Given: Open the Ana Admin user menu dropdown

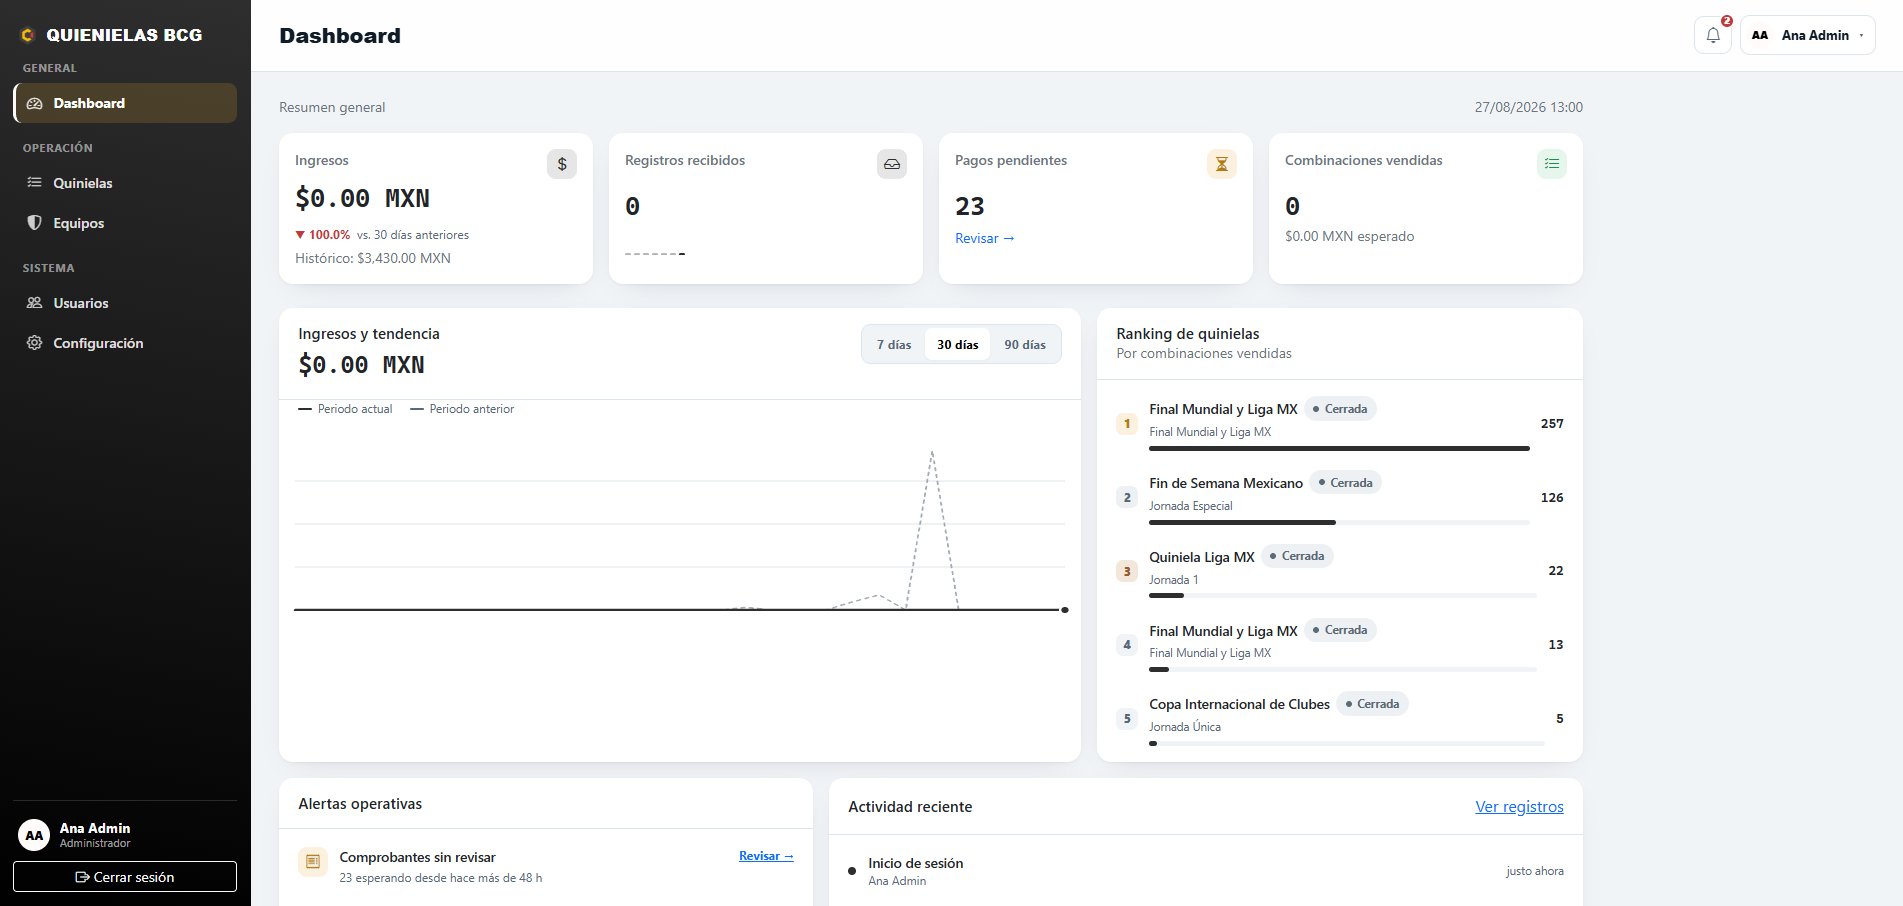Looking at the screenshot, I should [1808, 35].
